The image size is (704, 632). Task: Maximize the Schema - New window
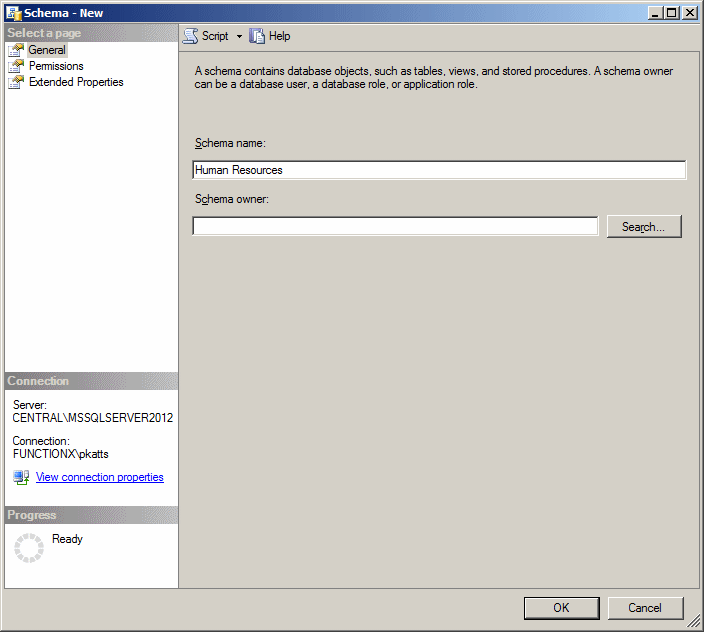pyautogui.click(x=672, y=13)
